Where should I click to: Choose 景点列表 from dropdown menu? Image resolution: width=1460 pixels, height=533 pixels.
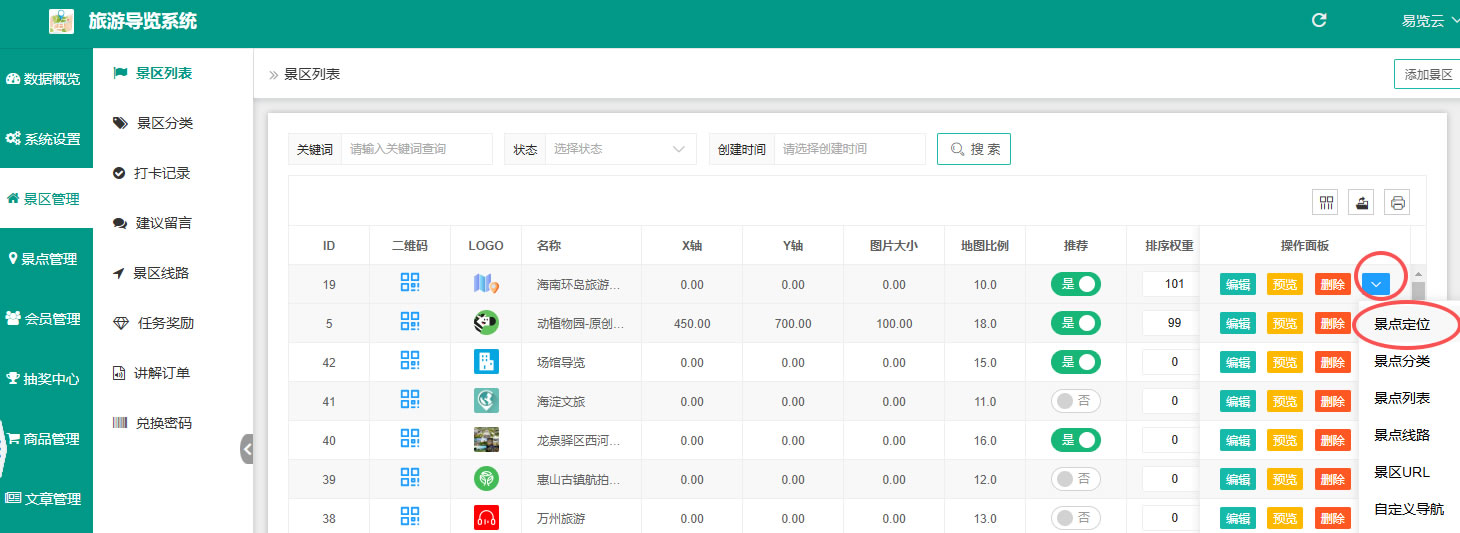(x=1402, y=398)
